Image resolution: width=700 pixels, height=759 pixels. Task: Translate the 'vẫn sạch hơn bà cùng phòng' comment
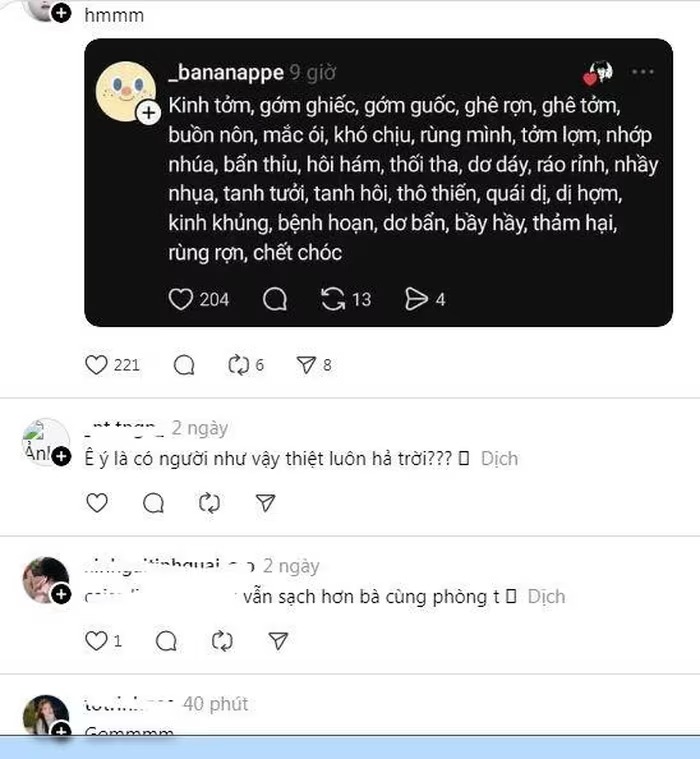546,597
